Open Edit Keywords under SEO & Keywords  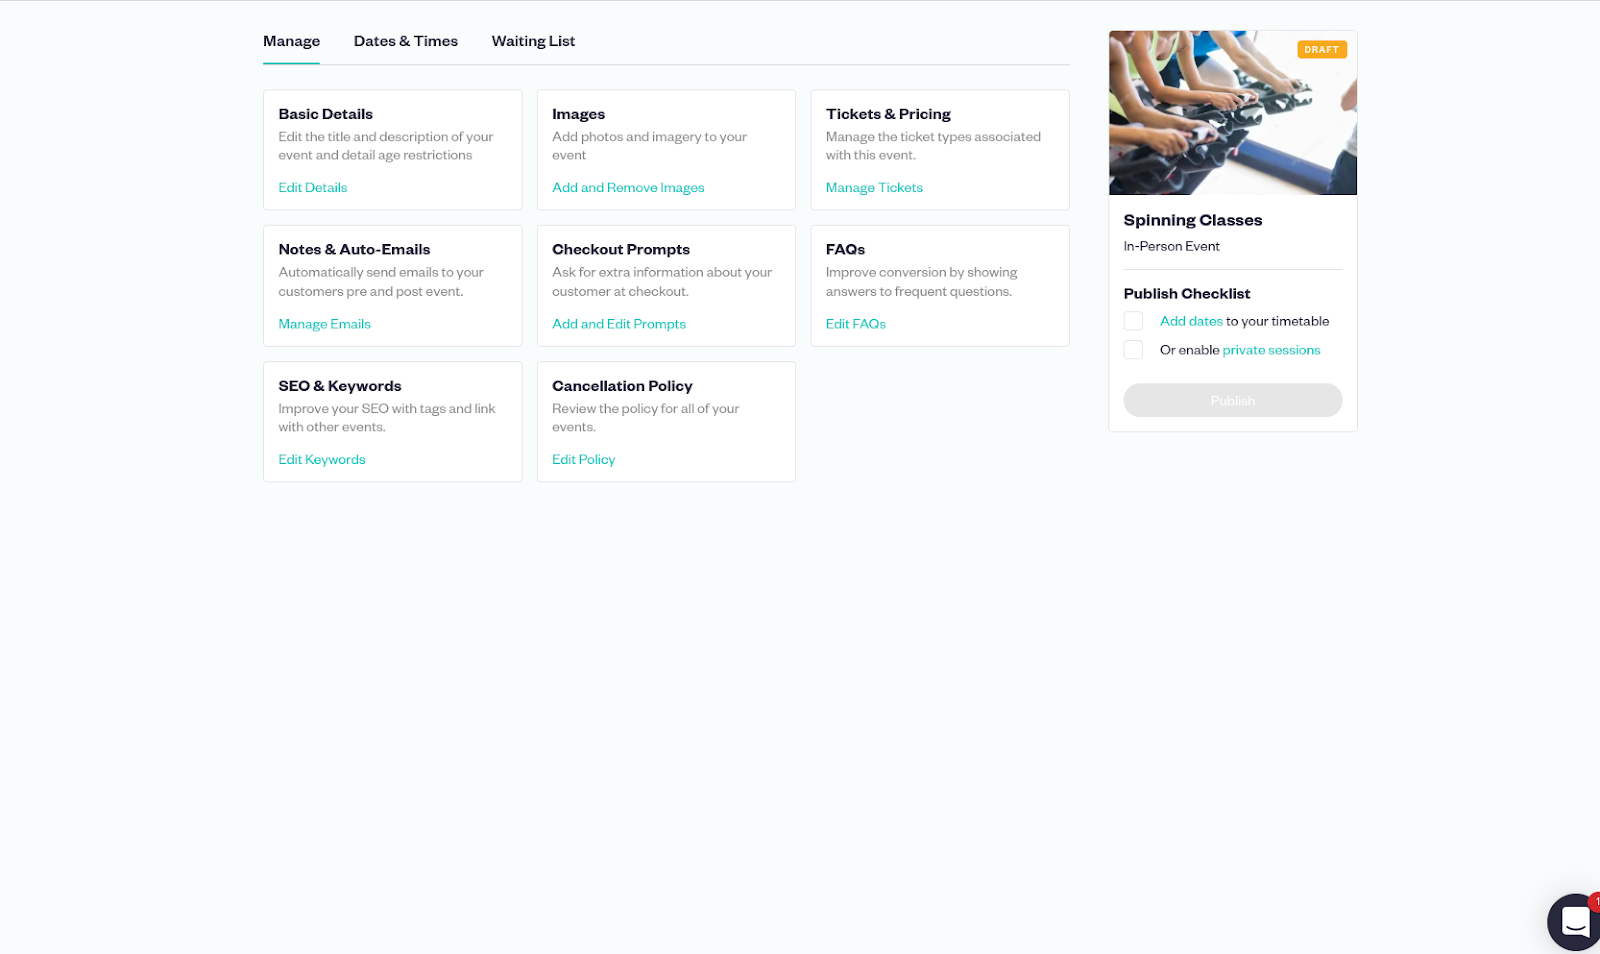coord(321,458)
